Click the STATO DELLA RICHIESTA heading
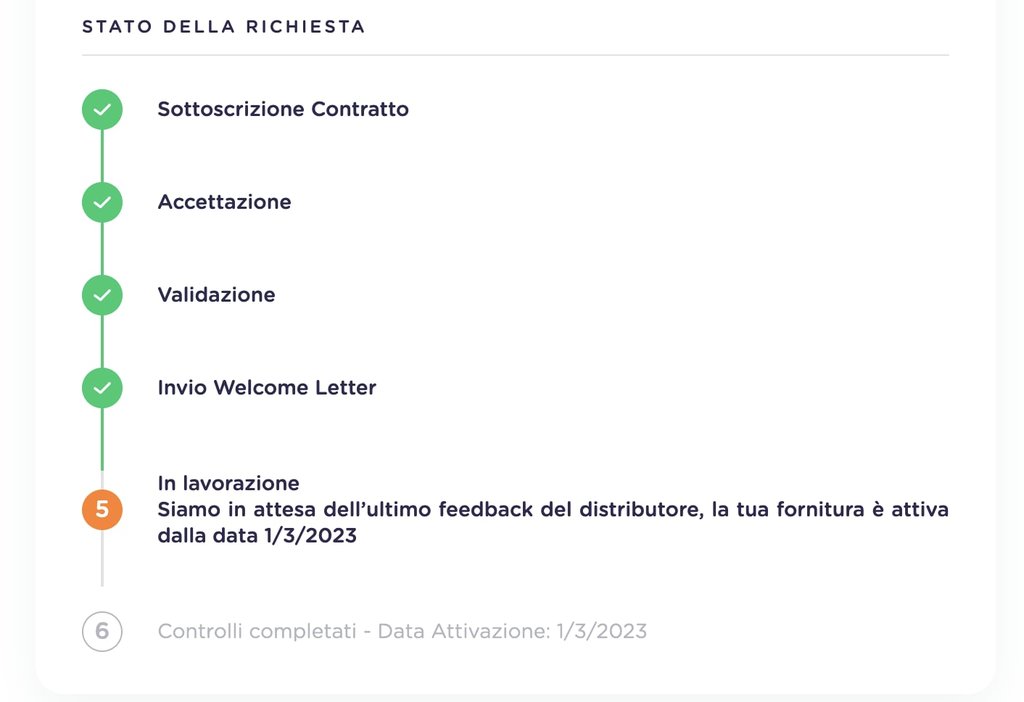The width and height of the screenshot is (1024, 702). (x=224, y=27)
